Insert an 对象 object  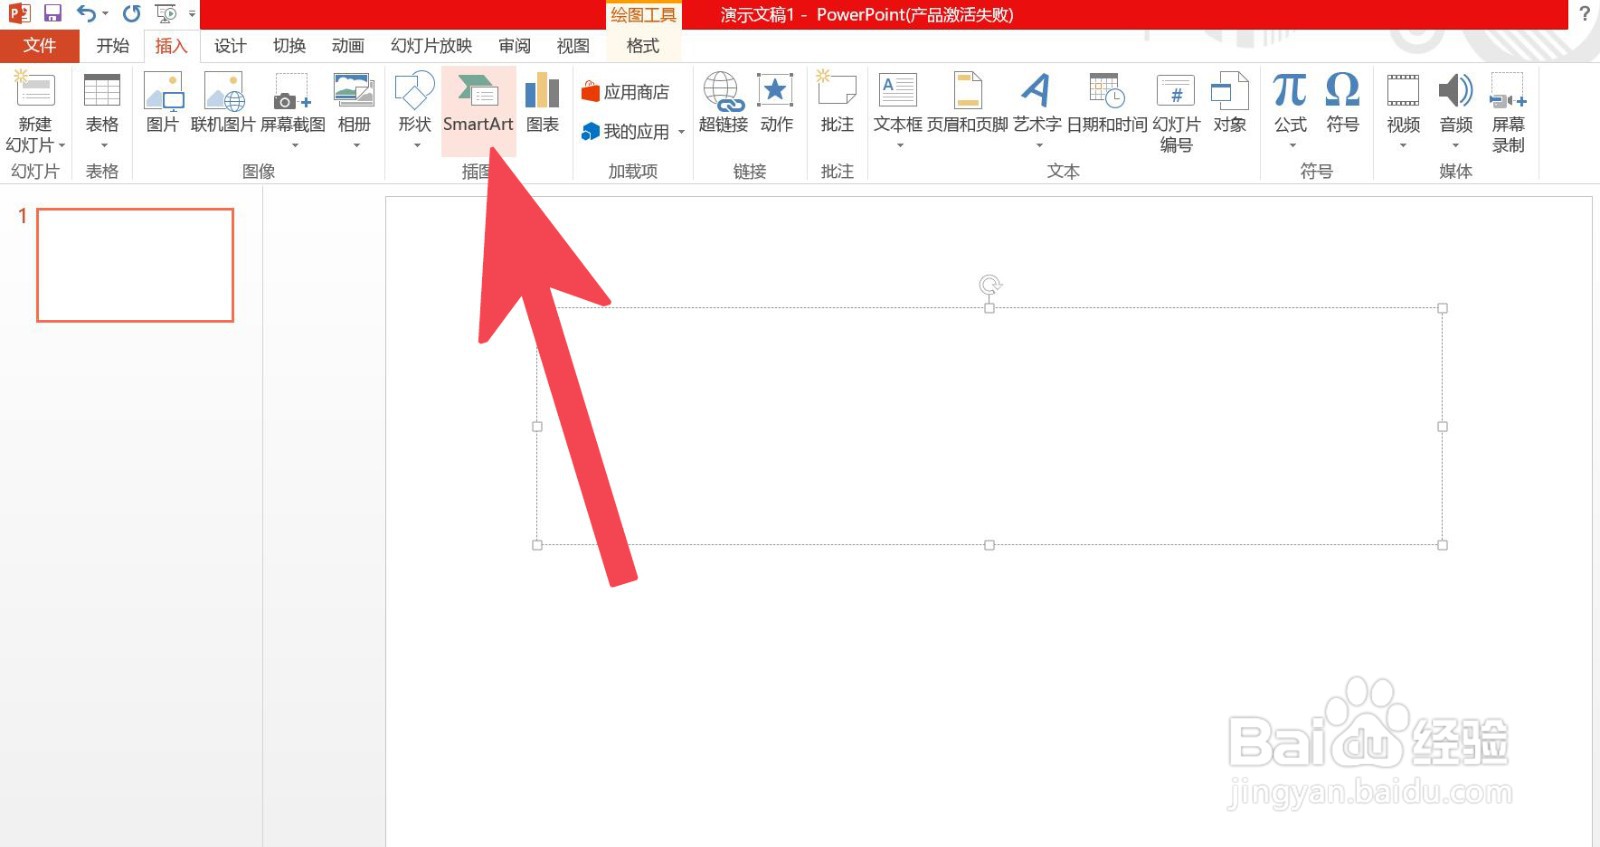click(1230, 103)
